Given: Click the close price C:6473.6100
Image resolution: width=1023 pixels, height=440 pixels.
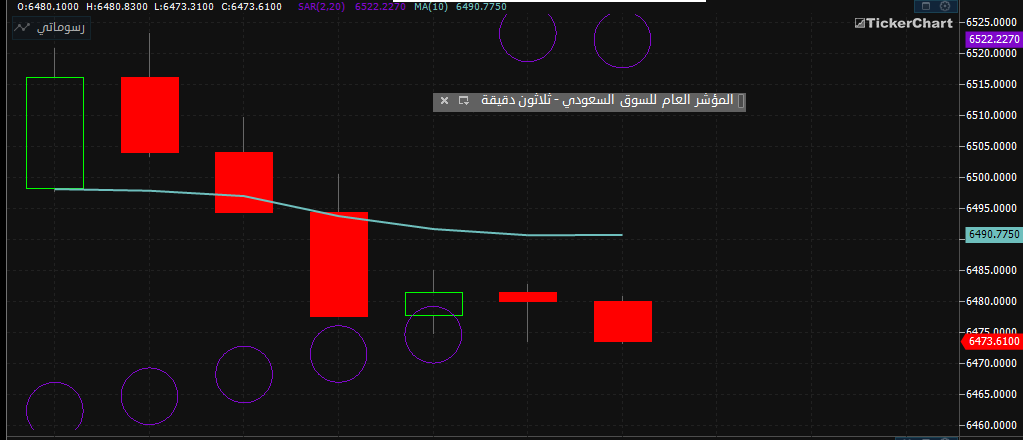Looking at the screenshot, I should [x=251, y=7].
